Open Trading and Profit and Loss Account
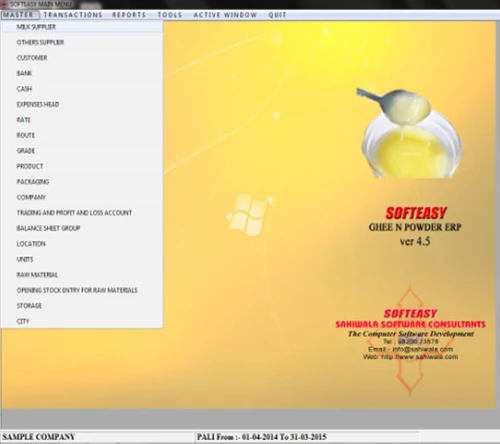 point(82,213)
